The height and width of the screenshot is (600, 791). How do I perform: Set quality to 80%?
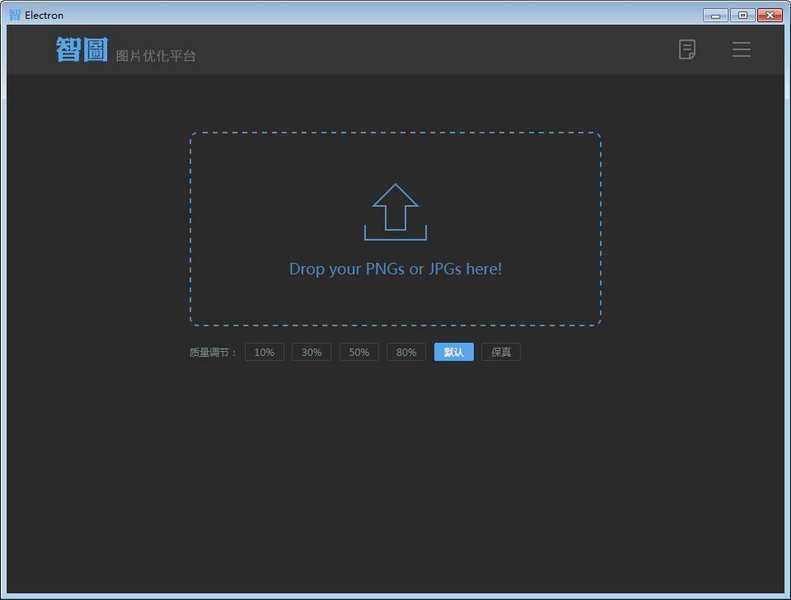tap(406, 352)
